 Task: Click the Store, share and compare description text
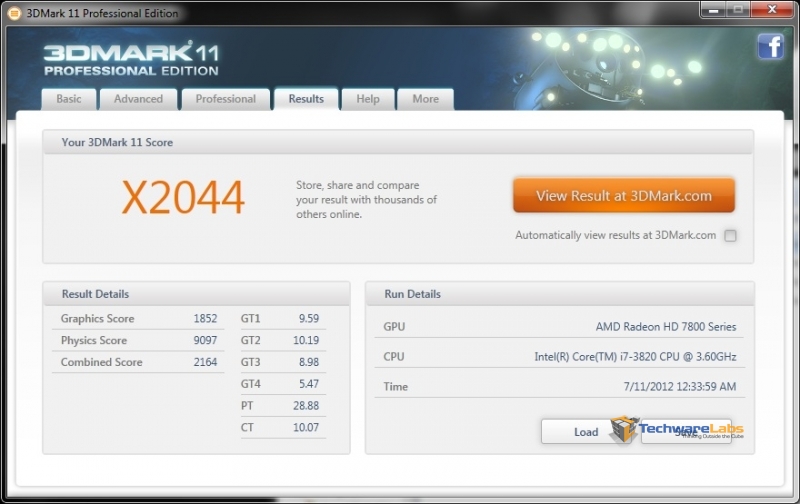click(x=366, y=199)
